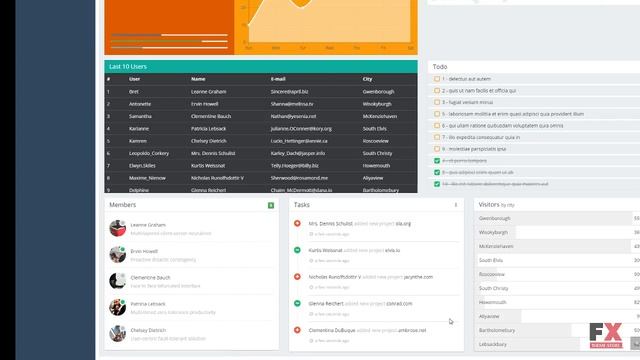This screenshot has width=640, height=360.
Task: Select the South Elvis row in Visitors panel
Action: (x=557, y=260)
